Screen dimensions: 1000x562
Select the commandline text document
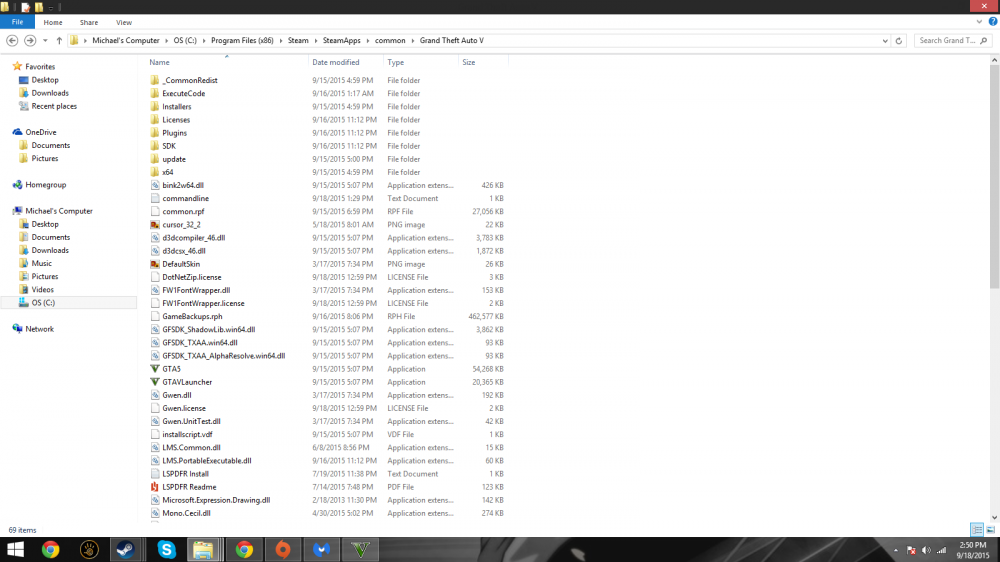point(185,198)
